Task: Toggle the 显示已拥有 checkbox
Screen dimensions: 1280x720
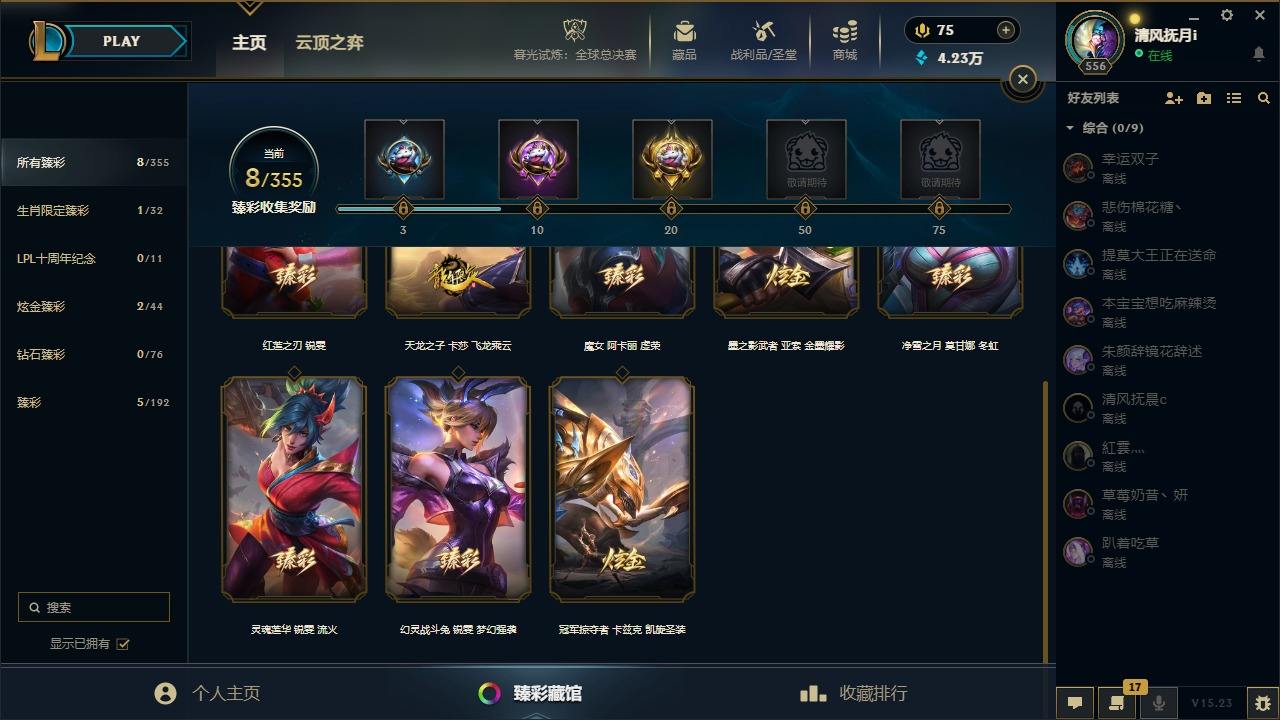Action: [123, 644]
